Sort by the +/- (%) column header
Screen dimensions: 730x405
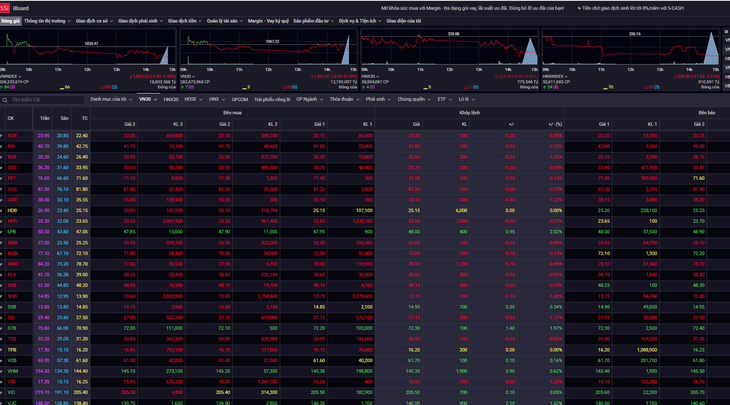click(x=555, y=124)
